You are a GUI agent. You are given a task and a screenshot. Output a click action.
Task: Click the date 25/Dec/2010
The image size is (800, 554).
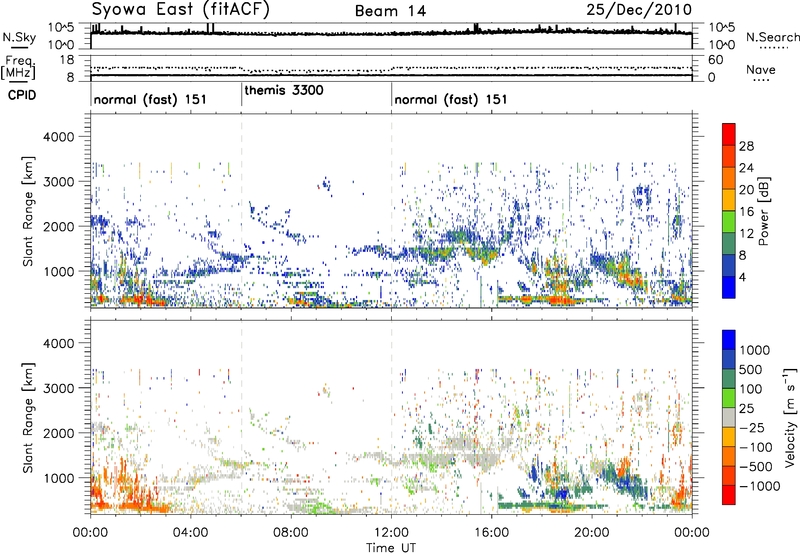(x=639, y=10)
